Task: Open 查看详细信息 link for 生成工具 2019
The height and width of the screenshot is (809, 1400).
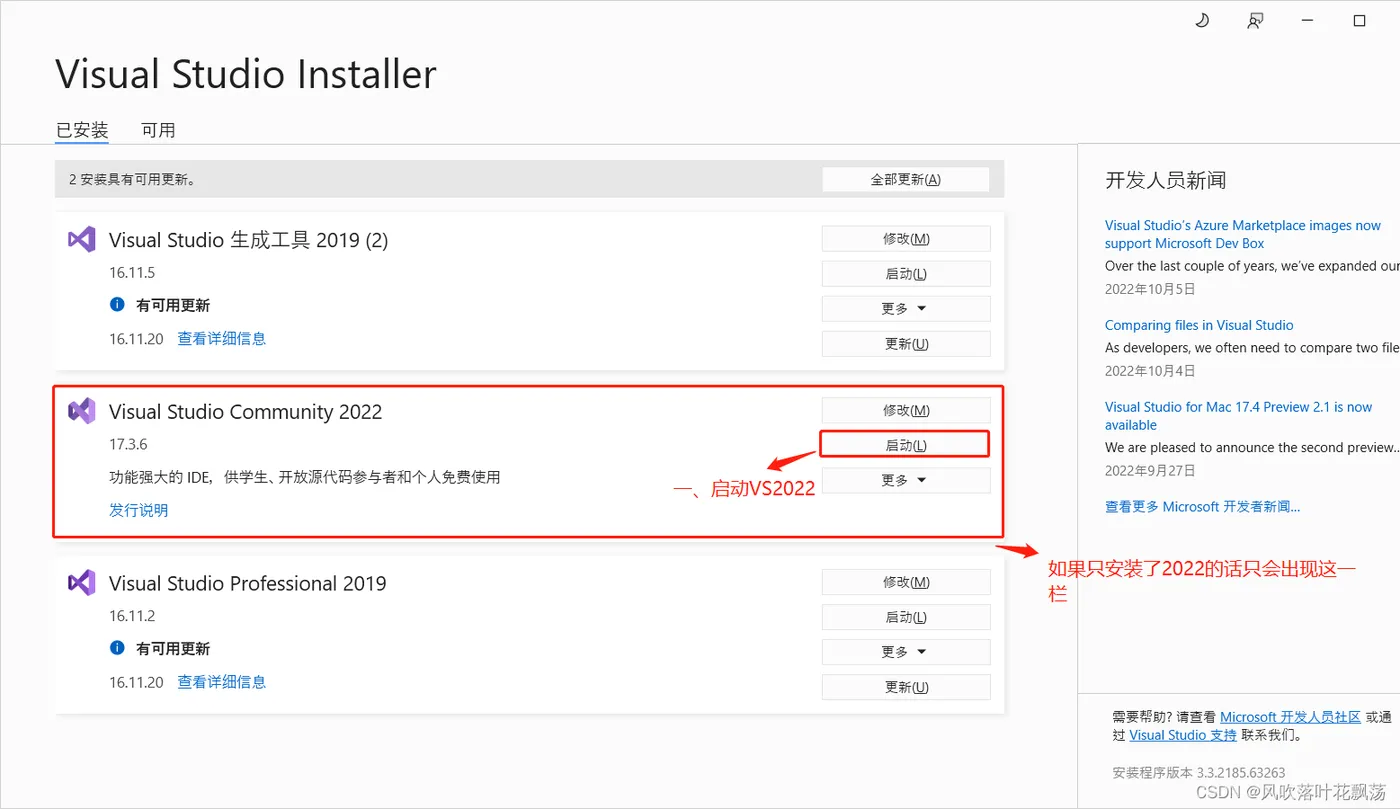Action: coord(222,338)
